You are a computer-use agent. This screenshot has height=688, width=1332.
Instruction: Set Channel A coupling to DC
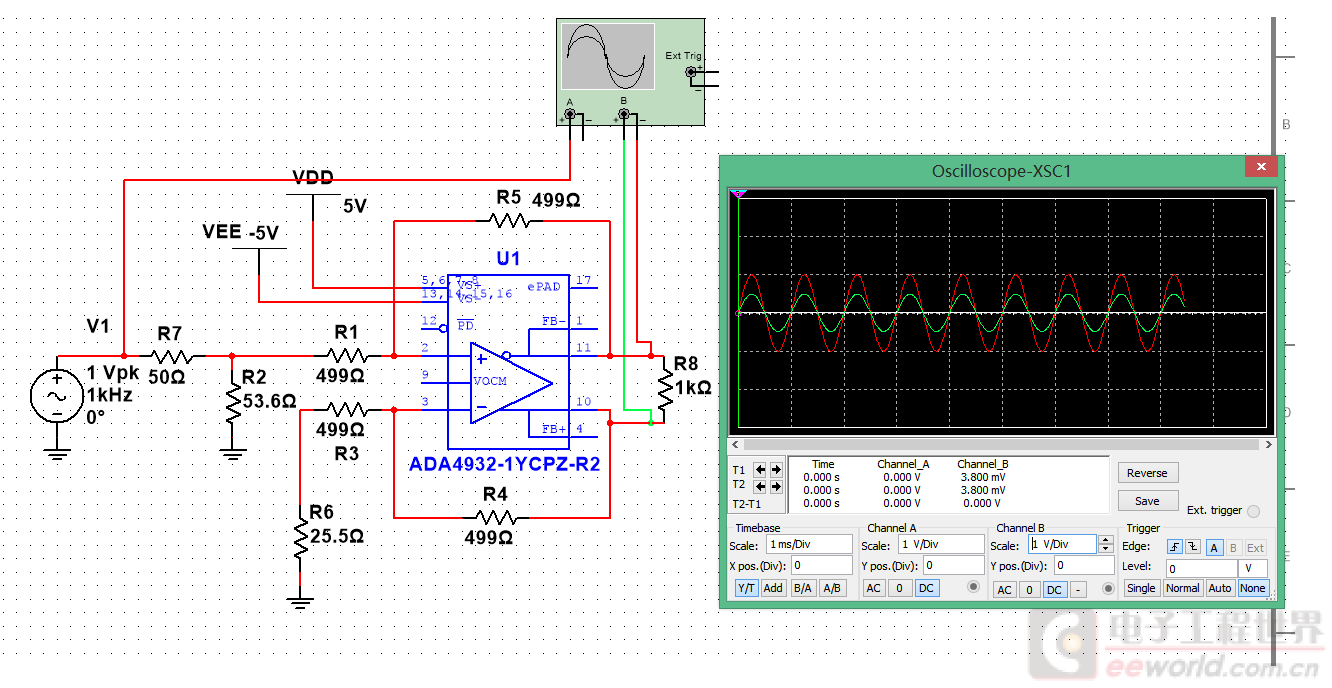[926, 588]
